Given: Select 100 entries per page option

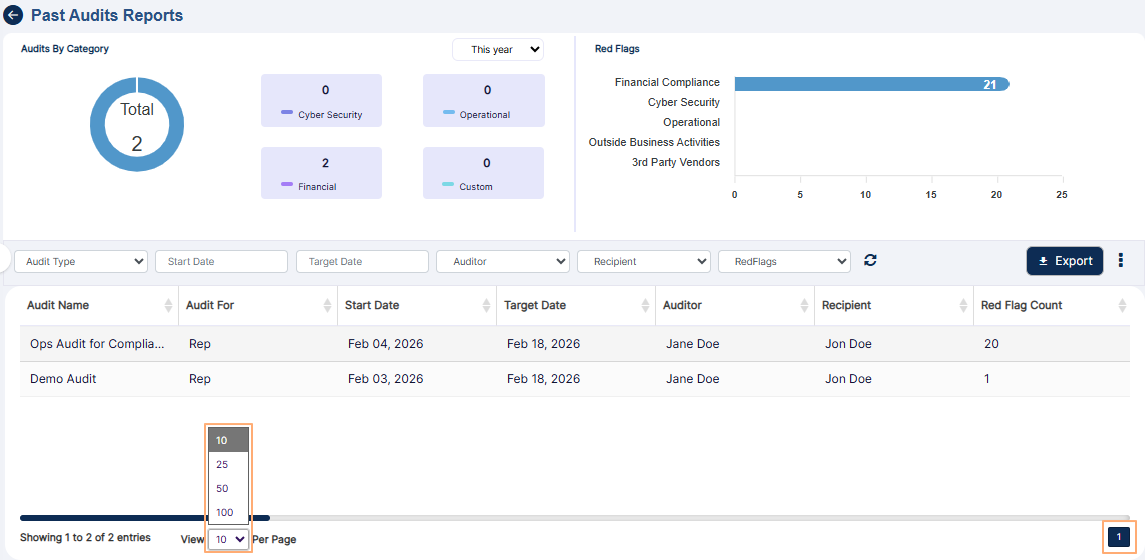Looking at the screenshot, I should [229, 513].
